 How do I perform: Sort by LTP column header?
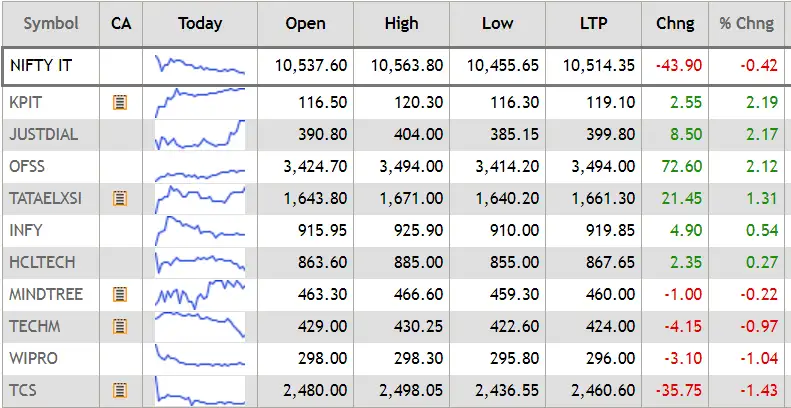(x=594, y=23)
